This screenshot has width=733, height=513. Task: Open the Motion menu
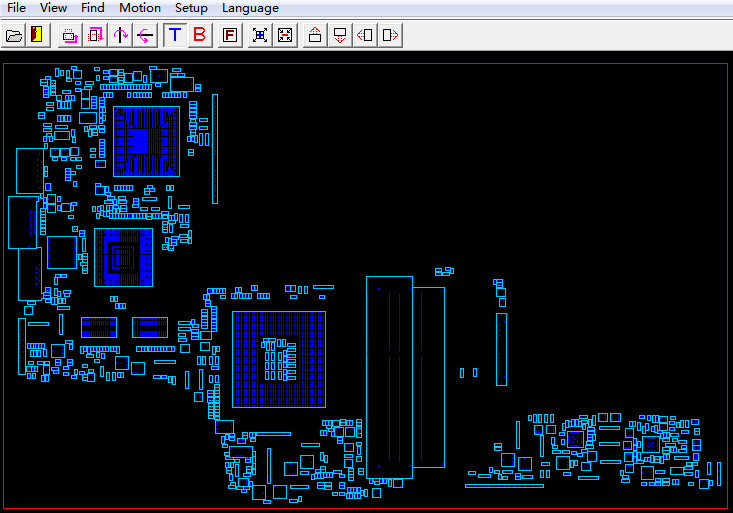[x=140, y=8]
